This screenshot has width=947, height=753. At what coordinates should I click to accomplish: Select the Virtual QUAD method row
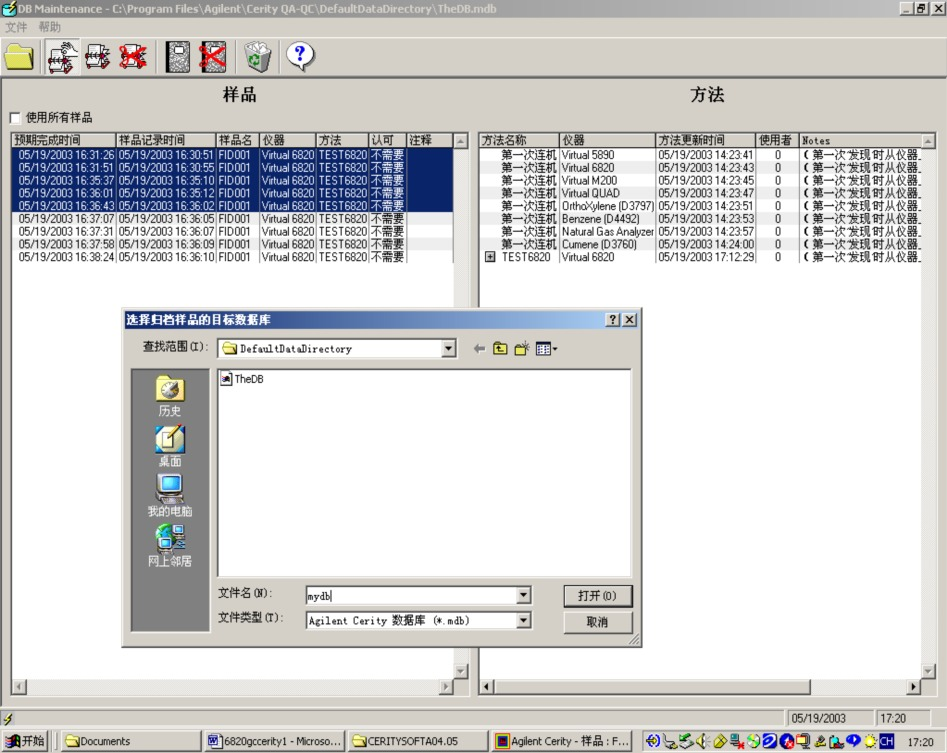tap(700, 193)
